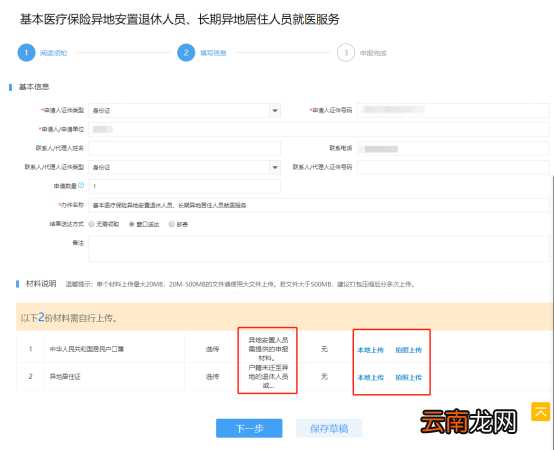The height and width of the screenshot is (450, 554).
Task: Click the orange back-to-top arrow icon
Action: [x=540, y=411]
